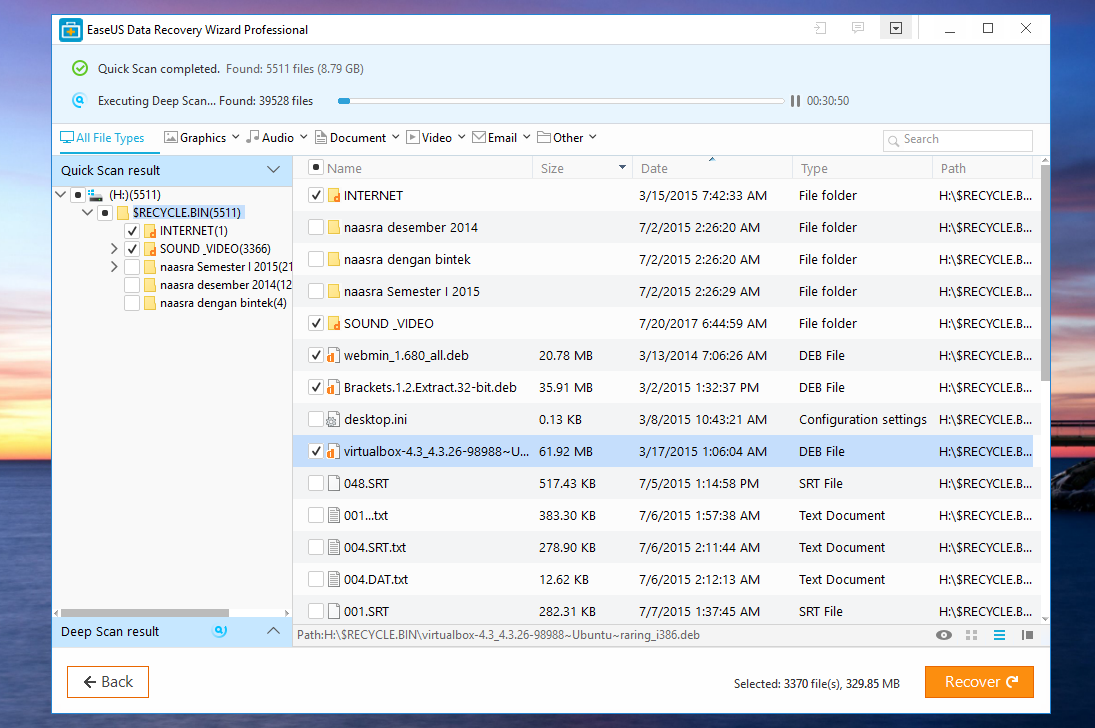This screenshot has height=728, width=1095.
Task: Filter by Audio file type
Action: pos(277,138)
